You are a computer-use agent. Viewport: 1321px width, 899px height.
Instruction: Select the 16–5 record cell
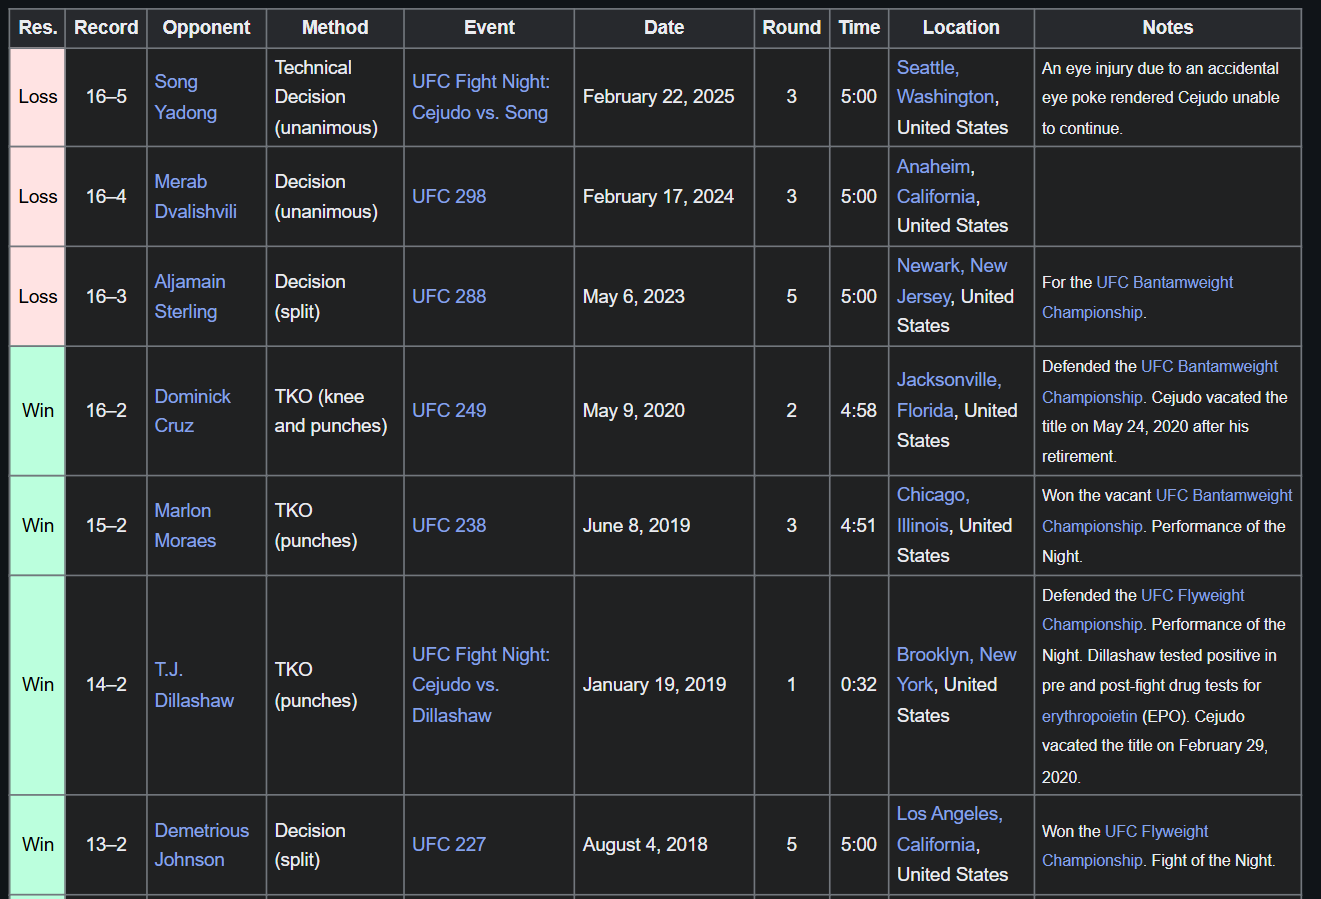106,97
